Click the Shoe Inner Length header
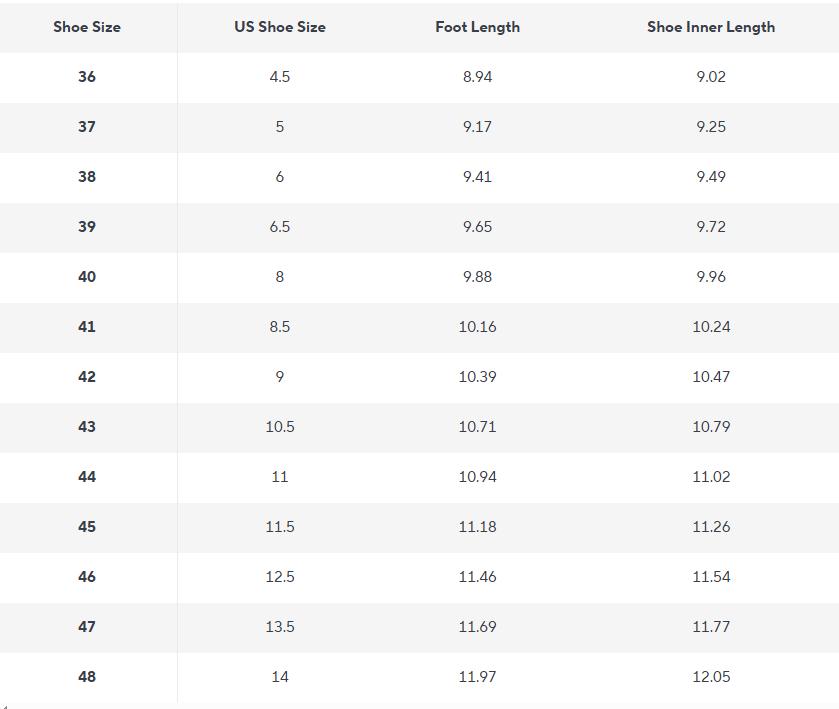Viewport: 839px width, 709px height. click(710, 27)
